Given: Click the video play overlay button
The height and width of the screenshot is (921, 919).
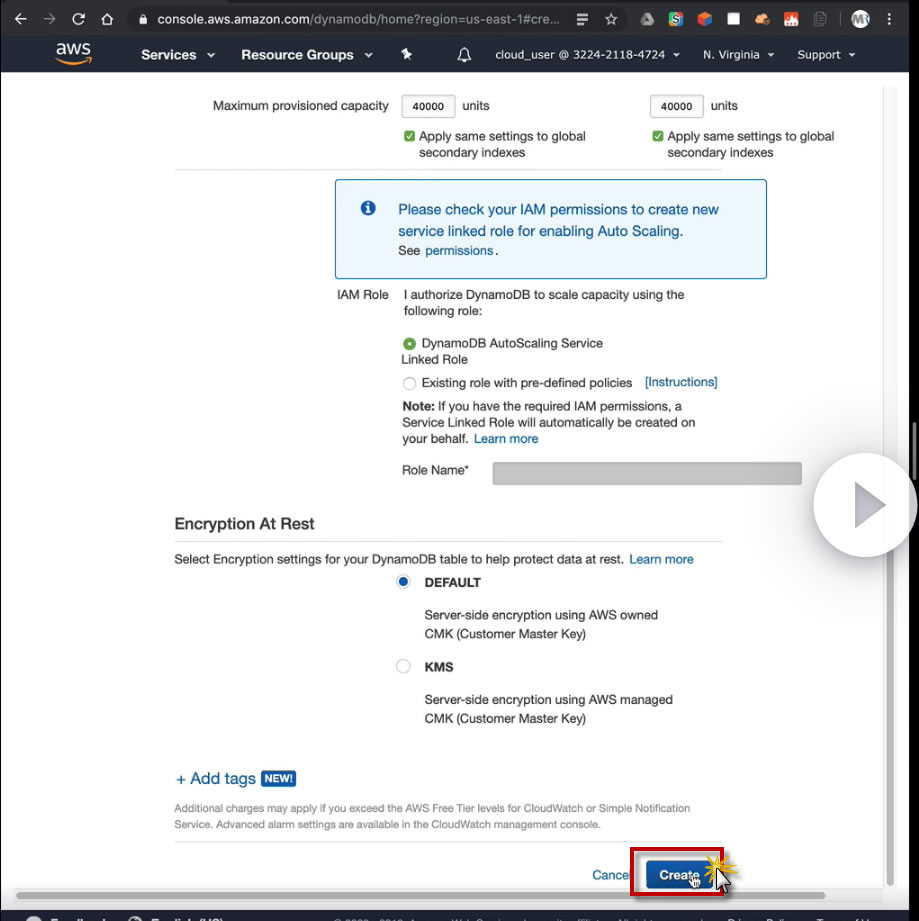Looking at the screenshot, I should click(x=866, y=505).
